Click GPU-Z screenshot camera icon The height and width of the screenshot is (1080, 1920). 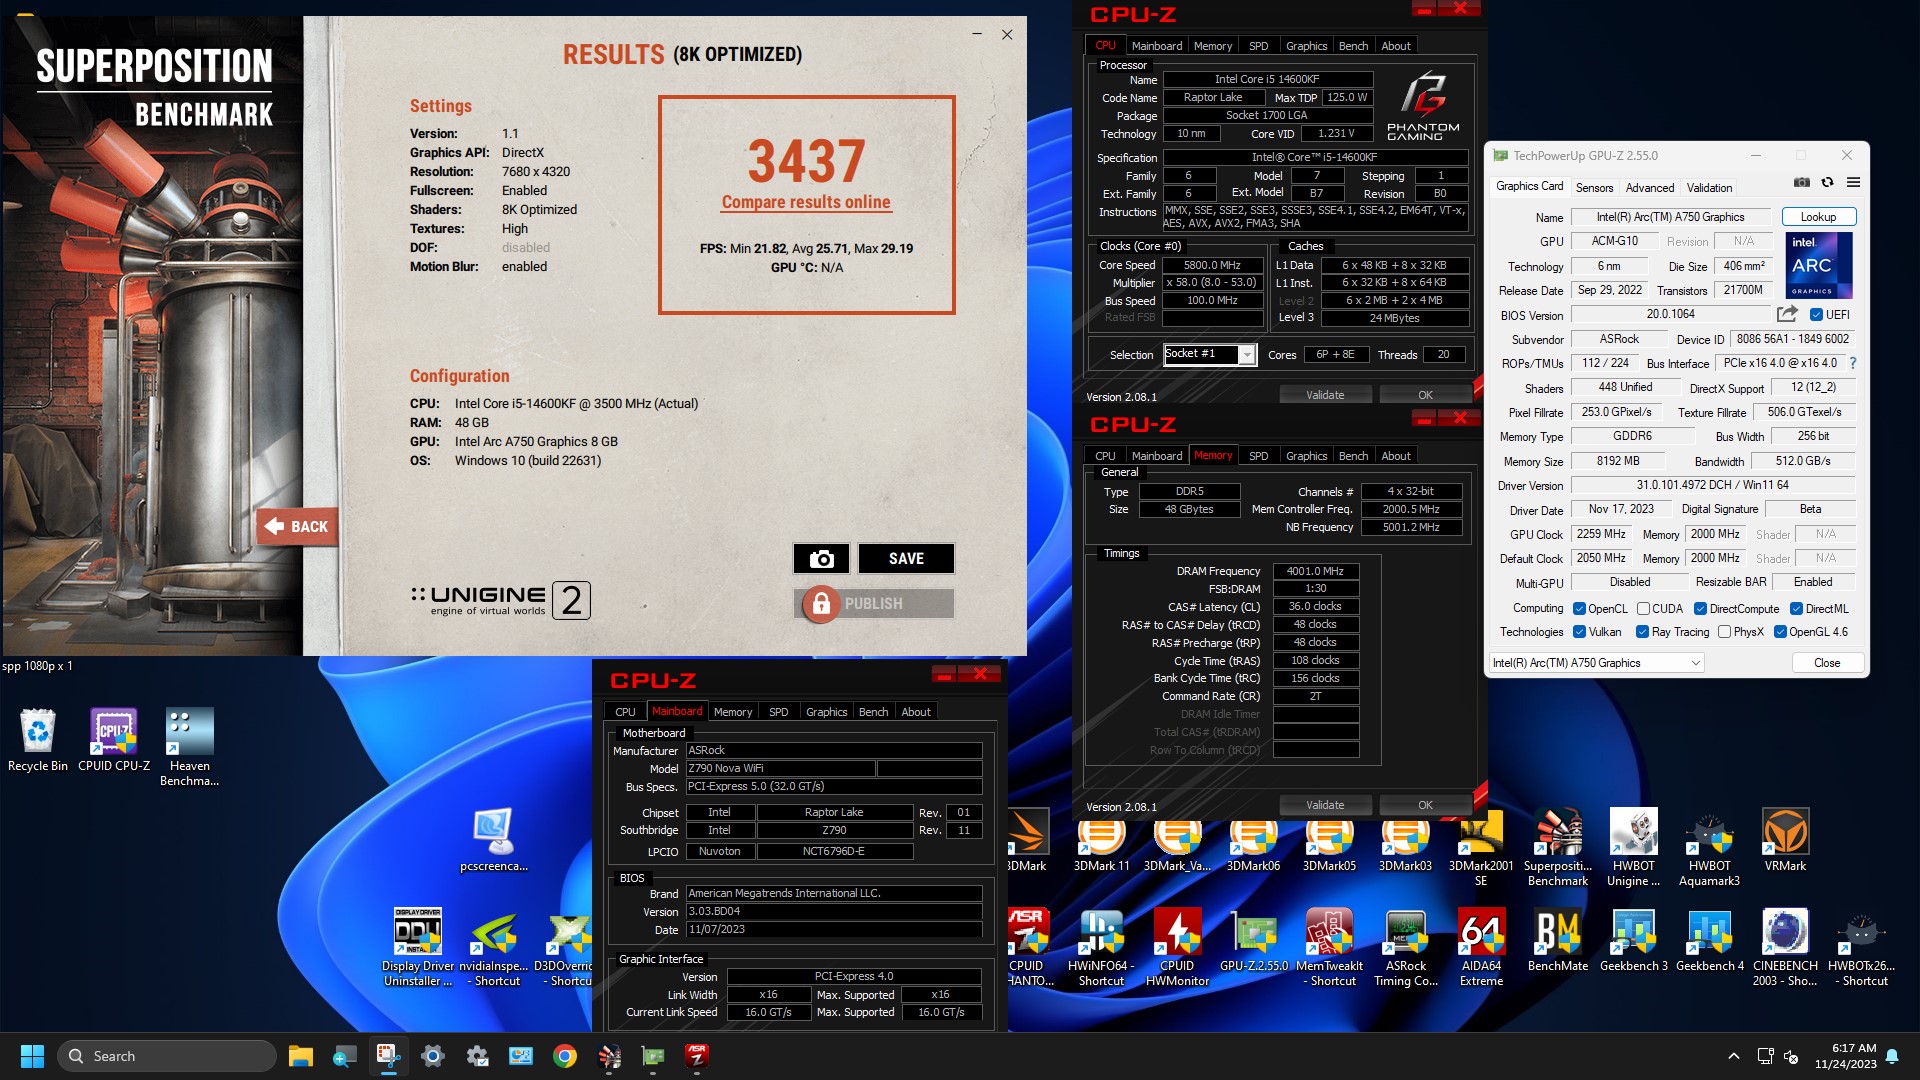tap(1801, 183)
